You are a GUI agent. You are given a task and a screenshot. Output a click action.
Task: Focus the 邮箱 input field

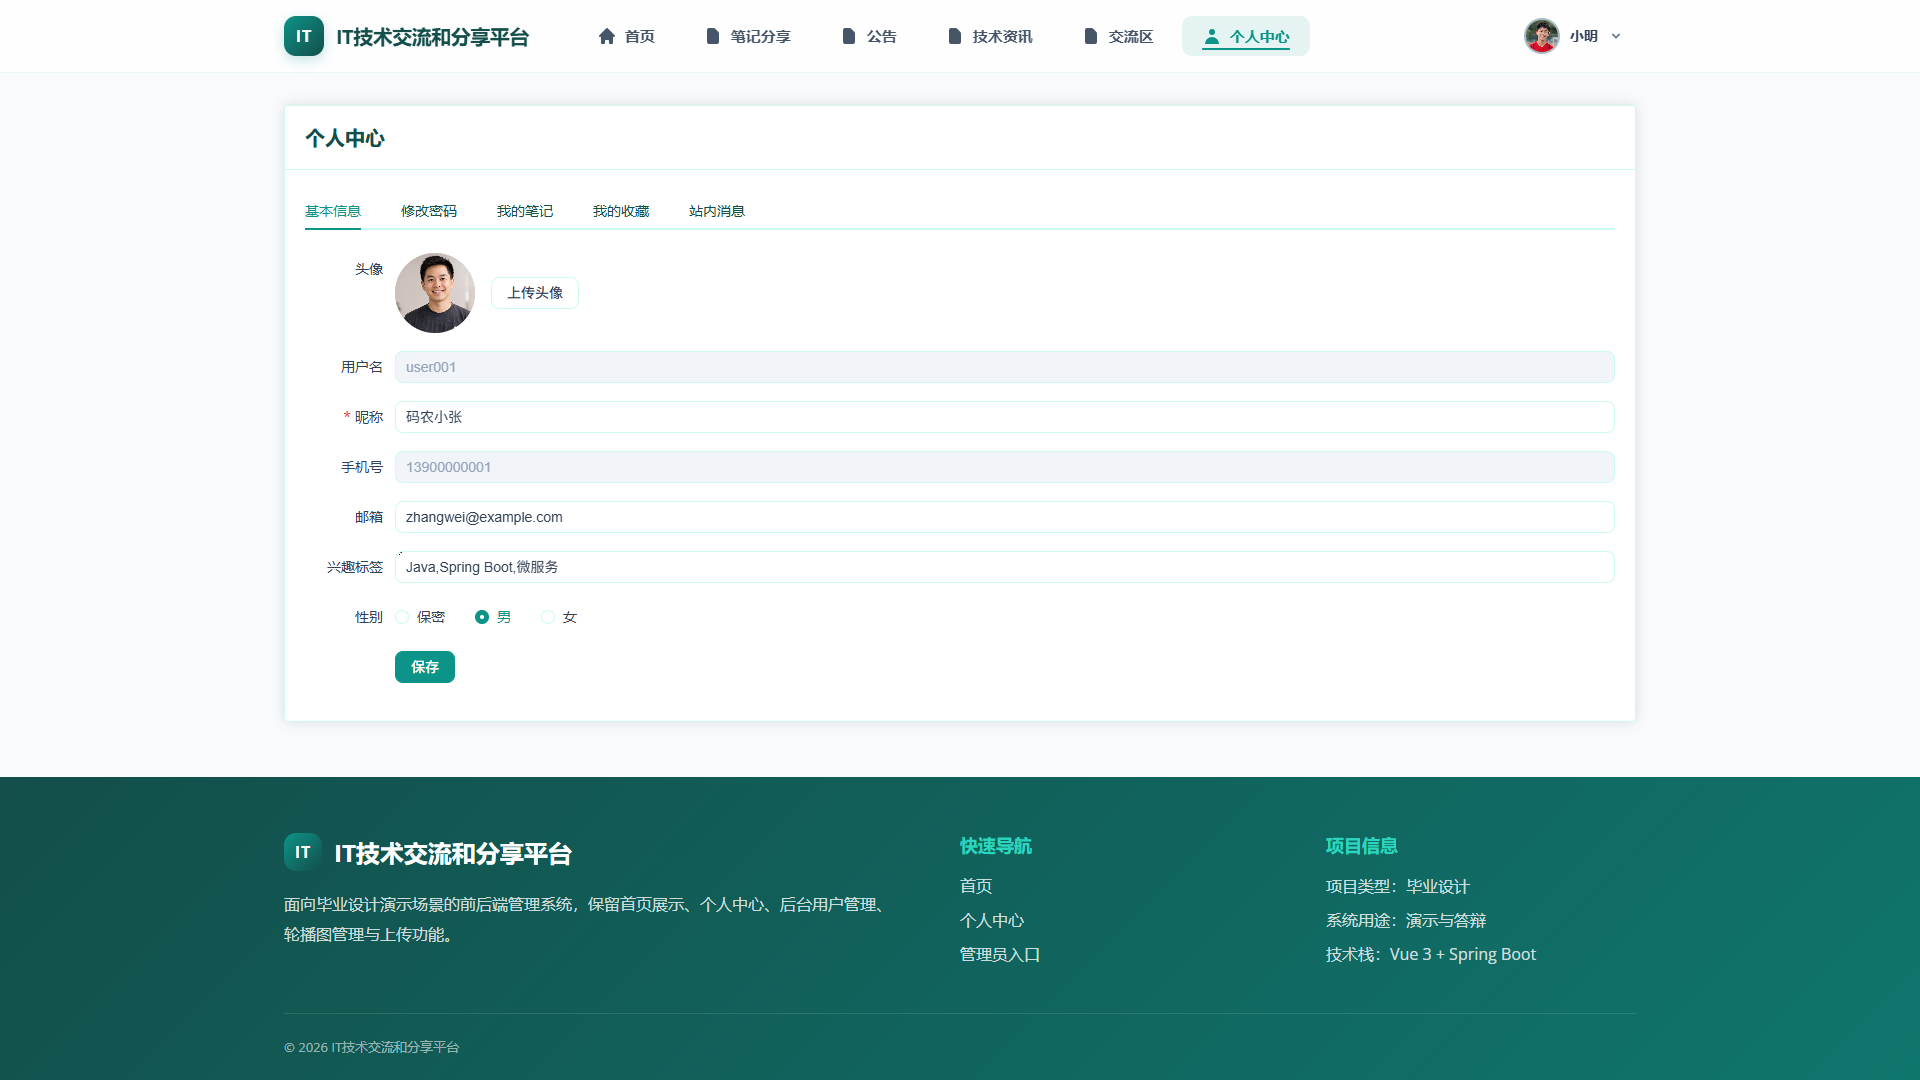pyautogui.click(x=1005, y=517)
